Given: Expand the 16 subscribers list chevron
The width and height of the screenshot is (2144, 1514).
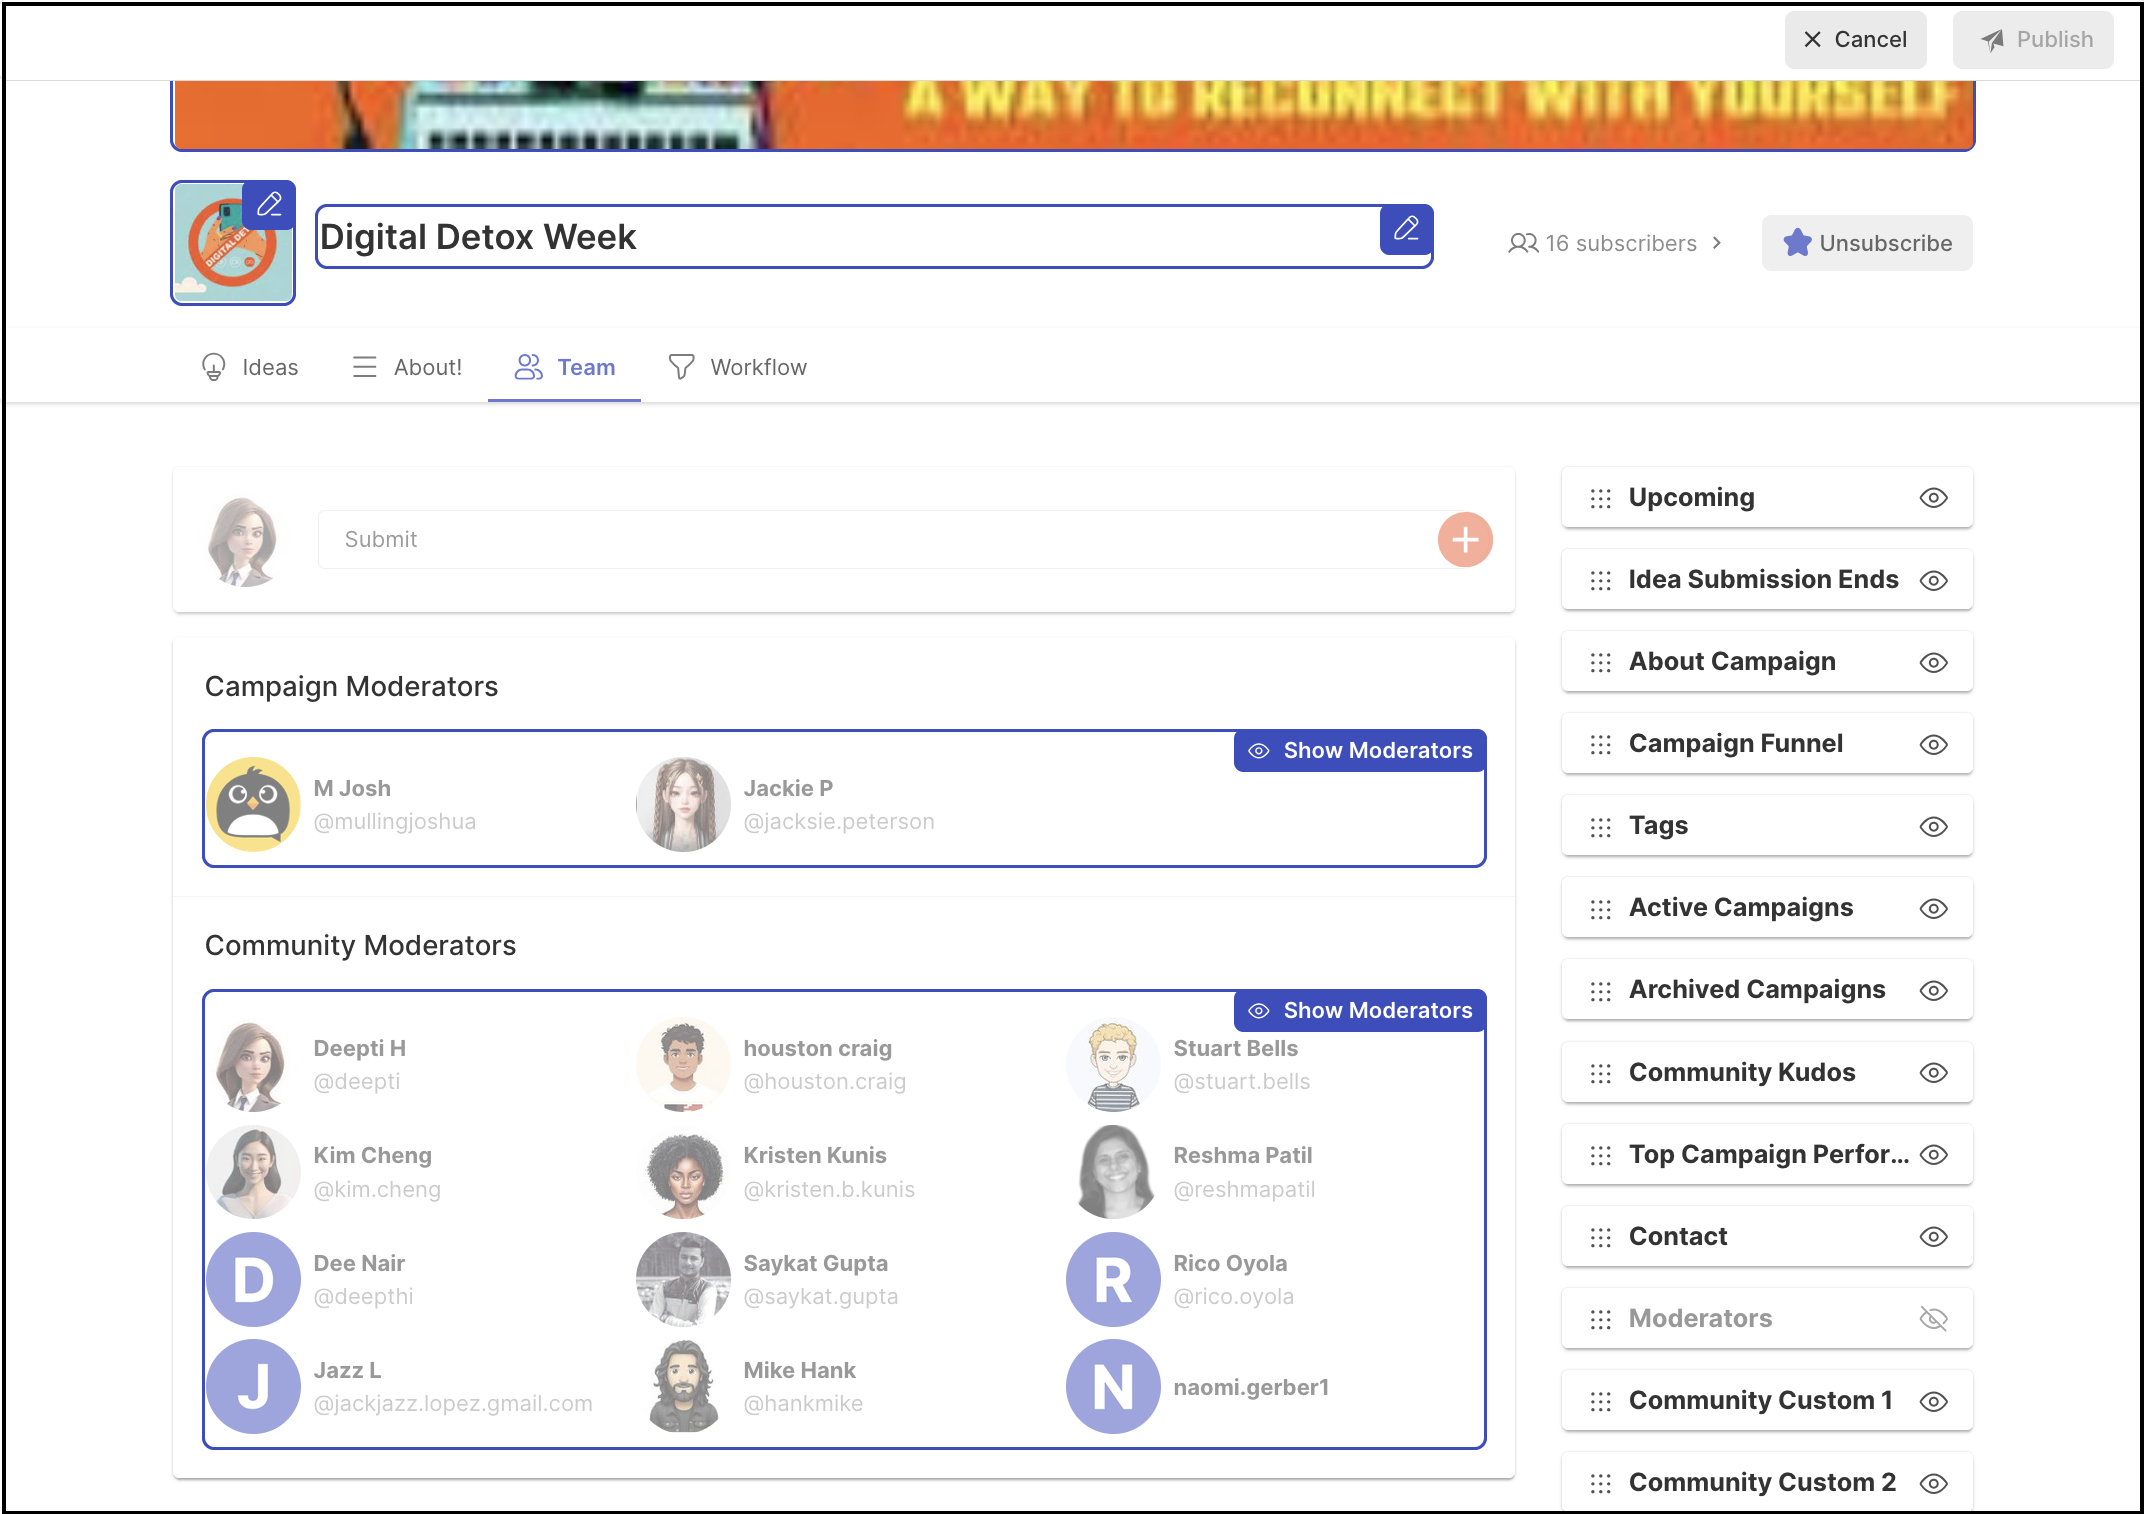Looking at the screenshot, I should [x=1717, y=243].
